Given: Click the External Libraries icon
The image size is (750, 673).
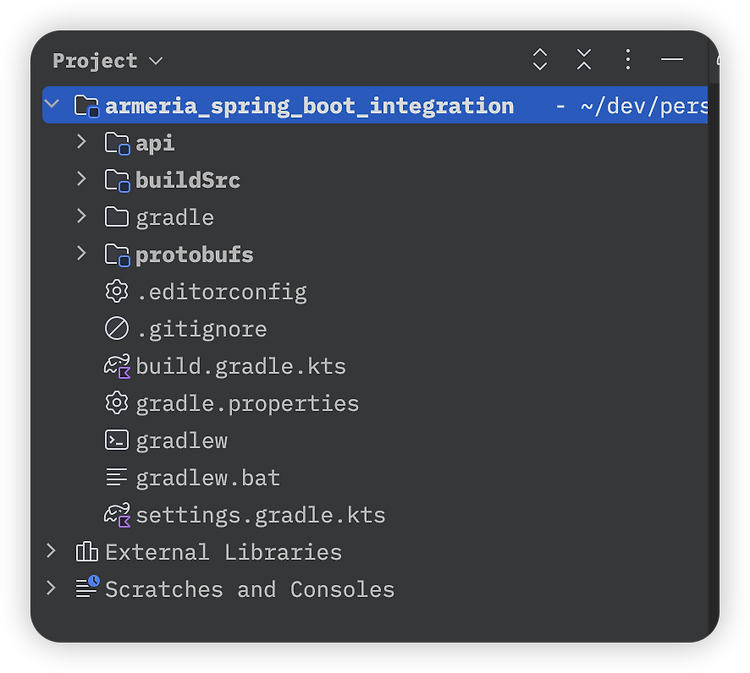Looking at the screenshot, I should point(87,552).
